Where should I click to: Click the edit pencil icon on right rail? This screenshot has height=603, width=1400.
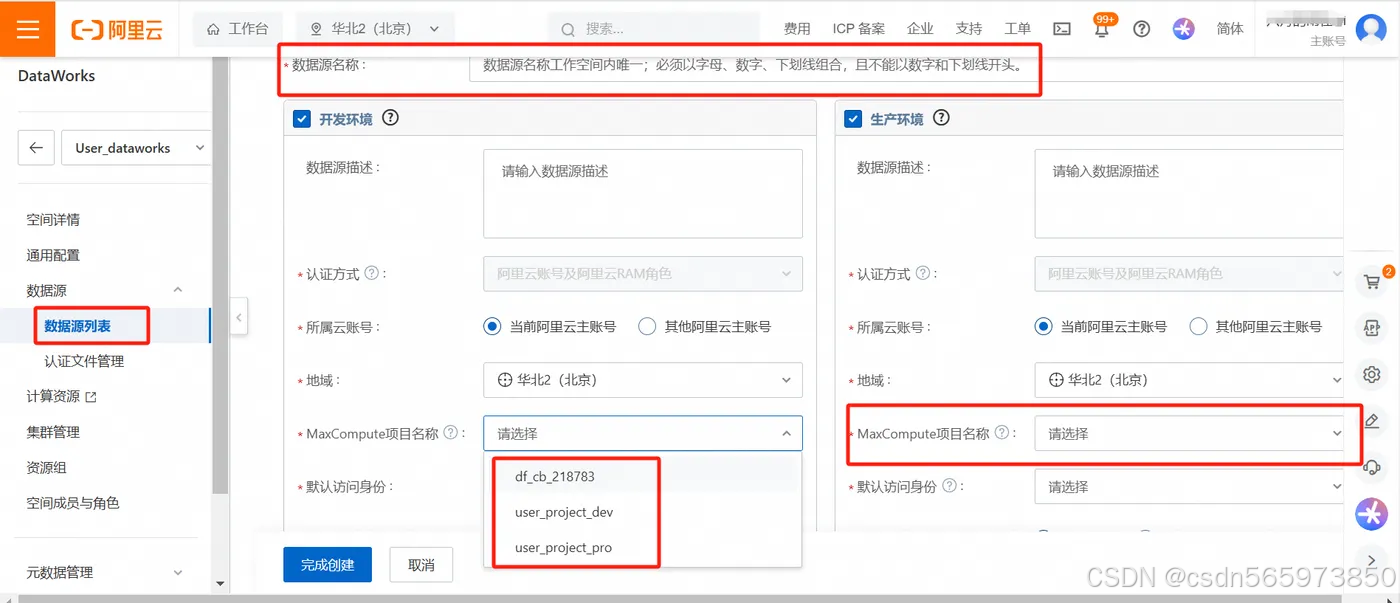pyautogui.click(x=1372, y=421)
